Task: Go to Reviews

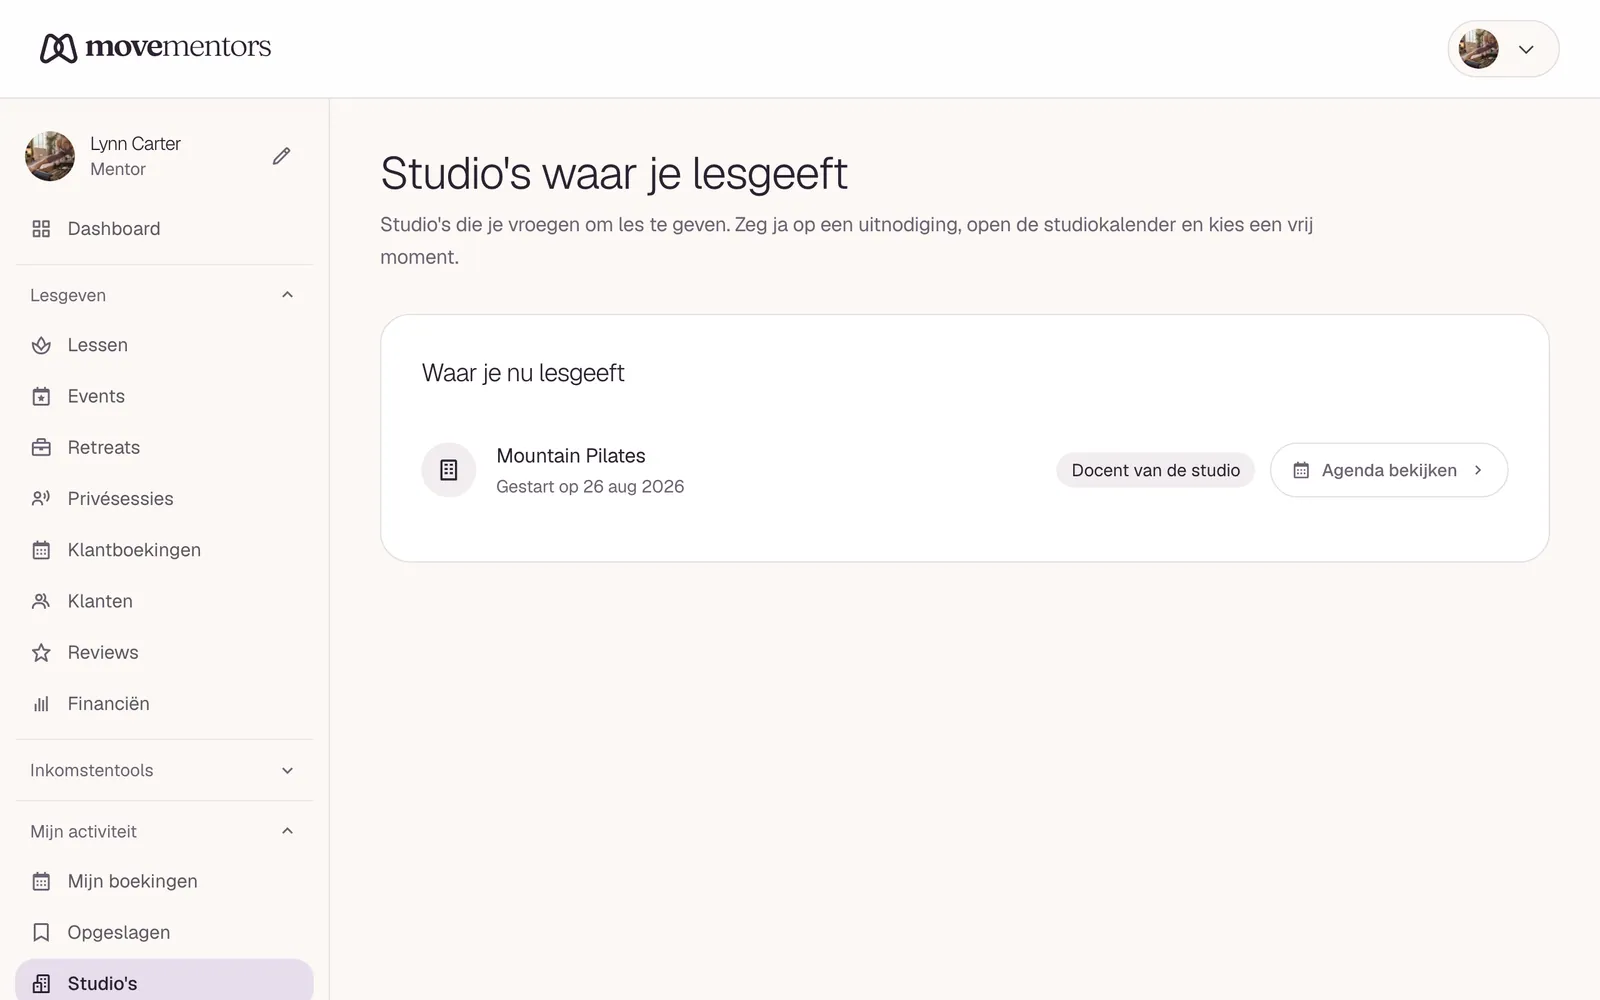Action: tap(164, 652)
